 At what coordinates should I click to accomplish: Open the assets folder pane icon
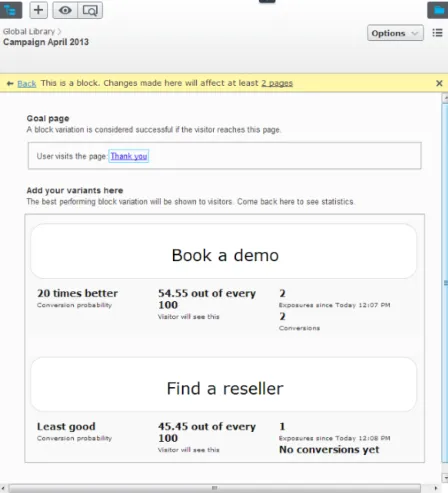(x=438, y=10)
